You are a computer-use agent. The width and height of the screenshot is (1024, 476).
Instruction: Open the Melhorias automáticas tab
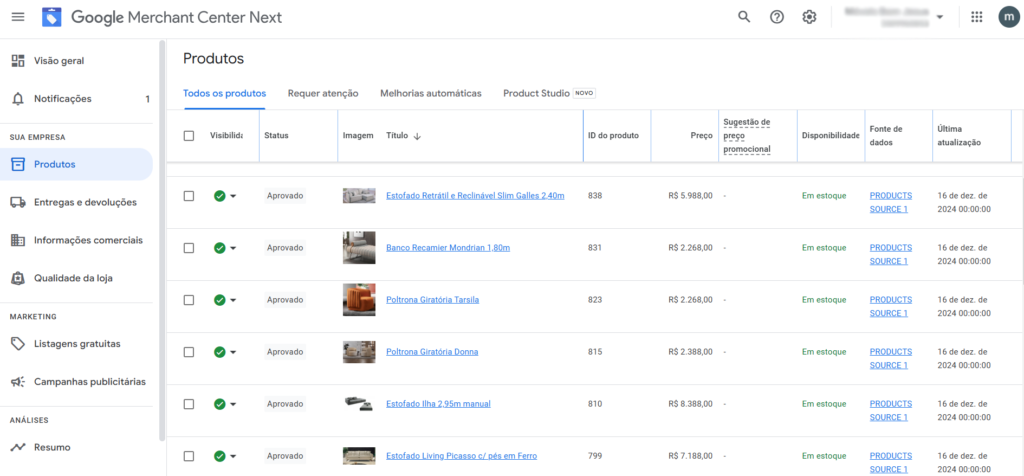[430, 93]
